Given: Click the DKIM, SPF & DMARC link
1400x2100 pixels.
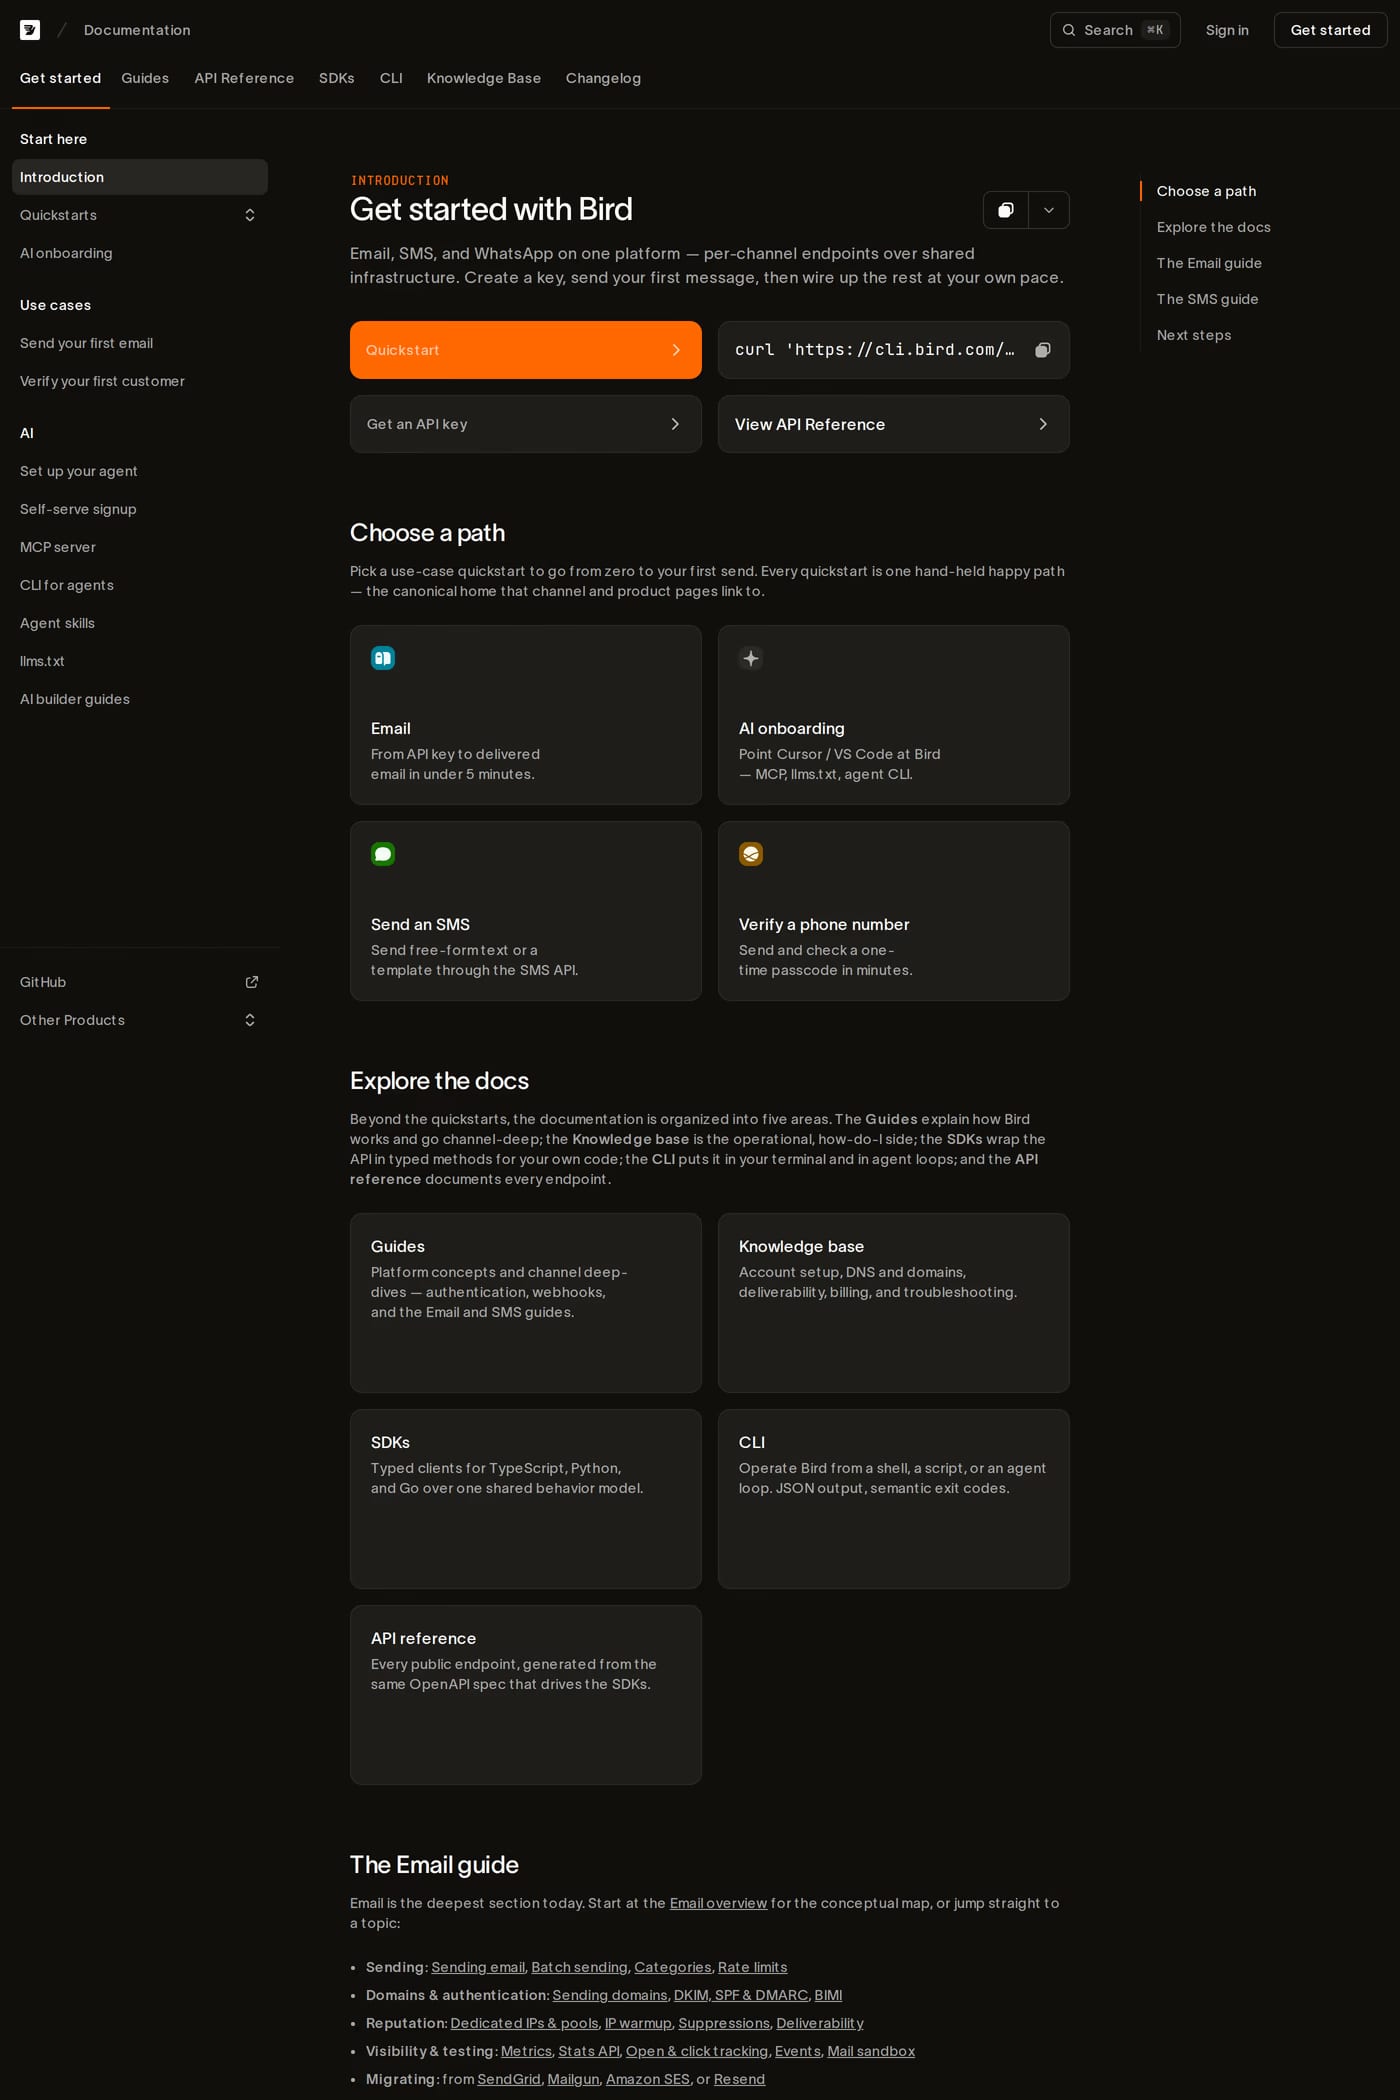Looking at the screenshot, I should pyautogui.click(x=740, y=1995).
